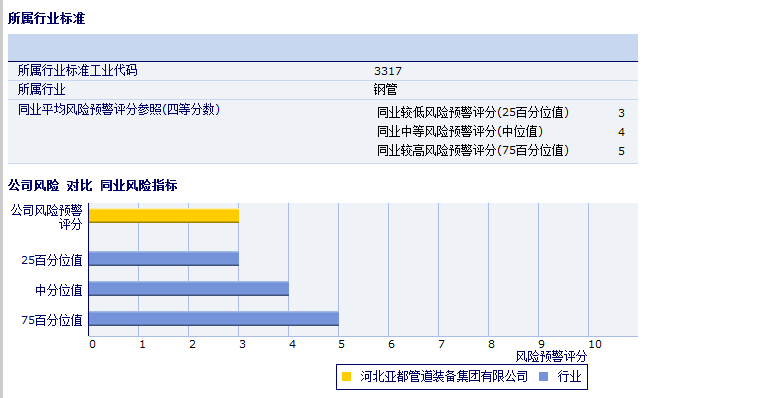Select 同业较低风险预警评分(25百分位值) text

[x=473, y=113]
